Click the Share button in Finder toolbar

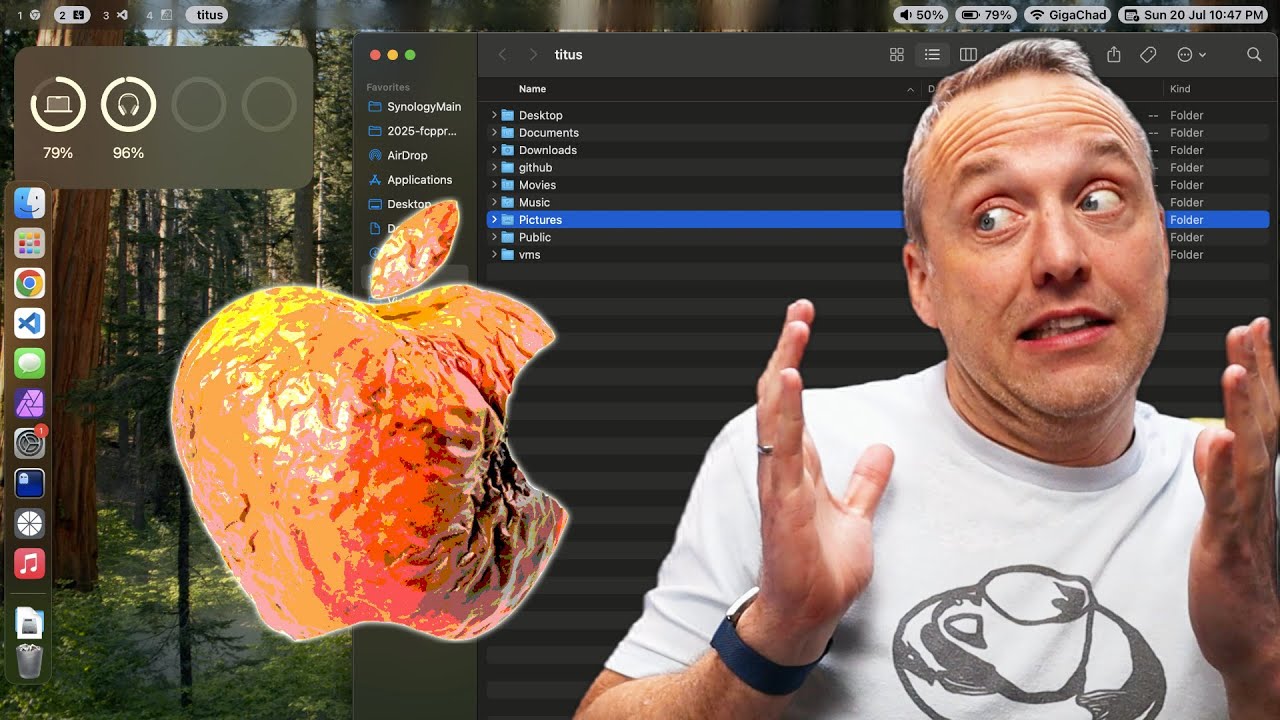1114,55
